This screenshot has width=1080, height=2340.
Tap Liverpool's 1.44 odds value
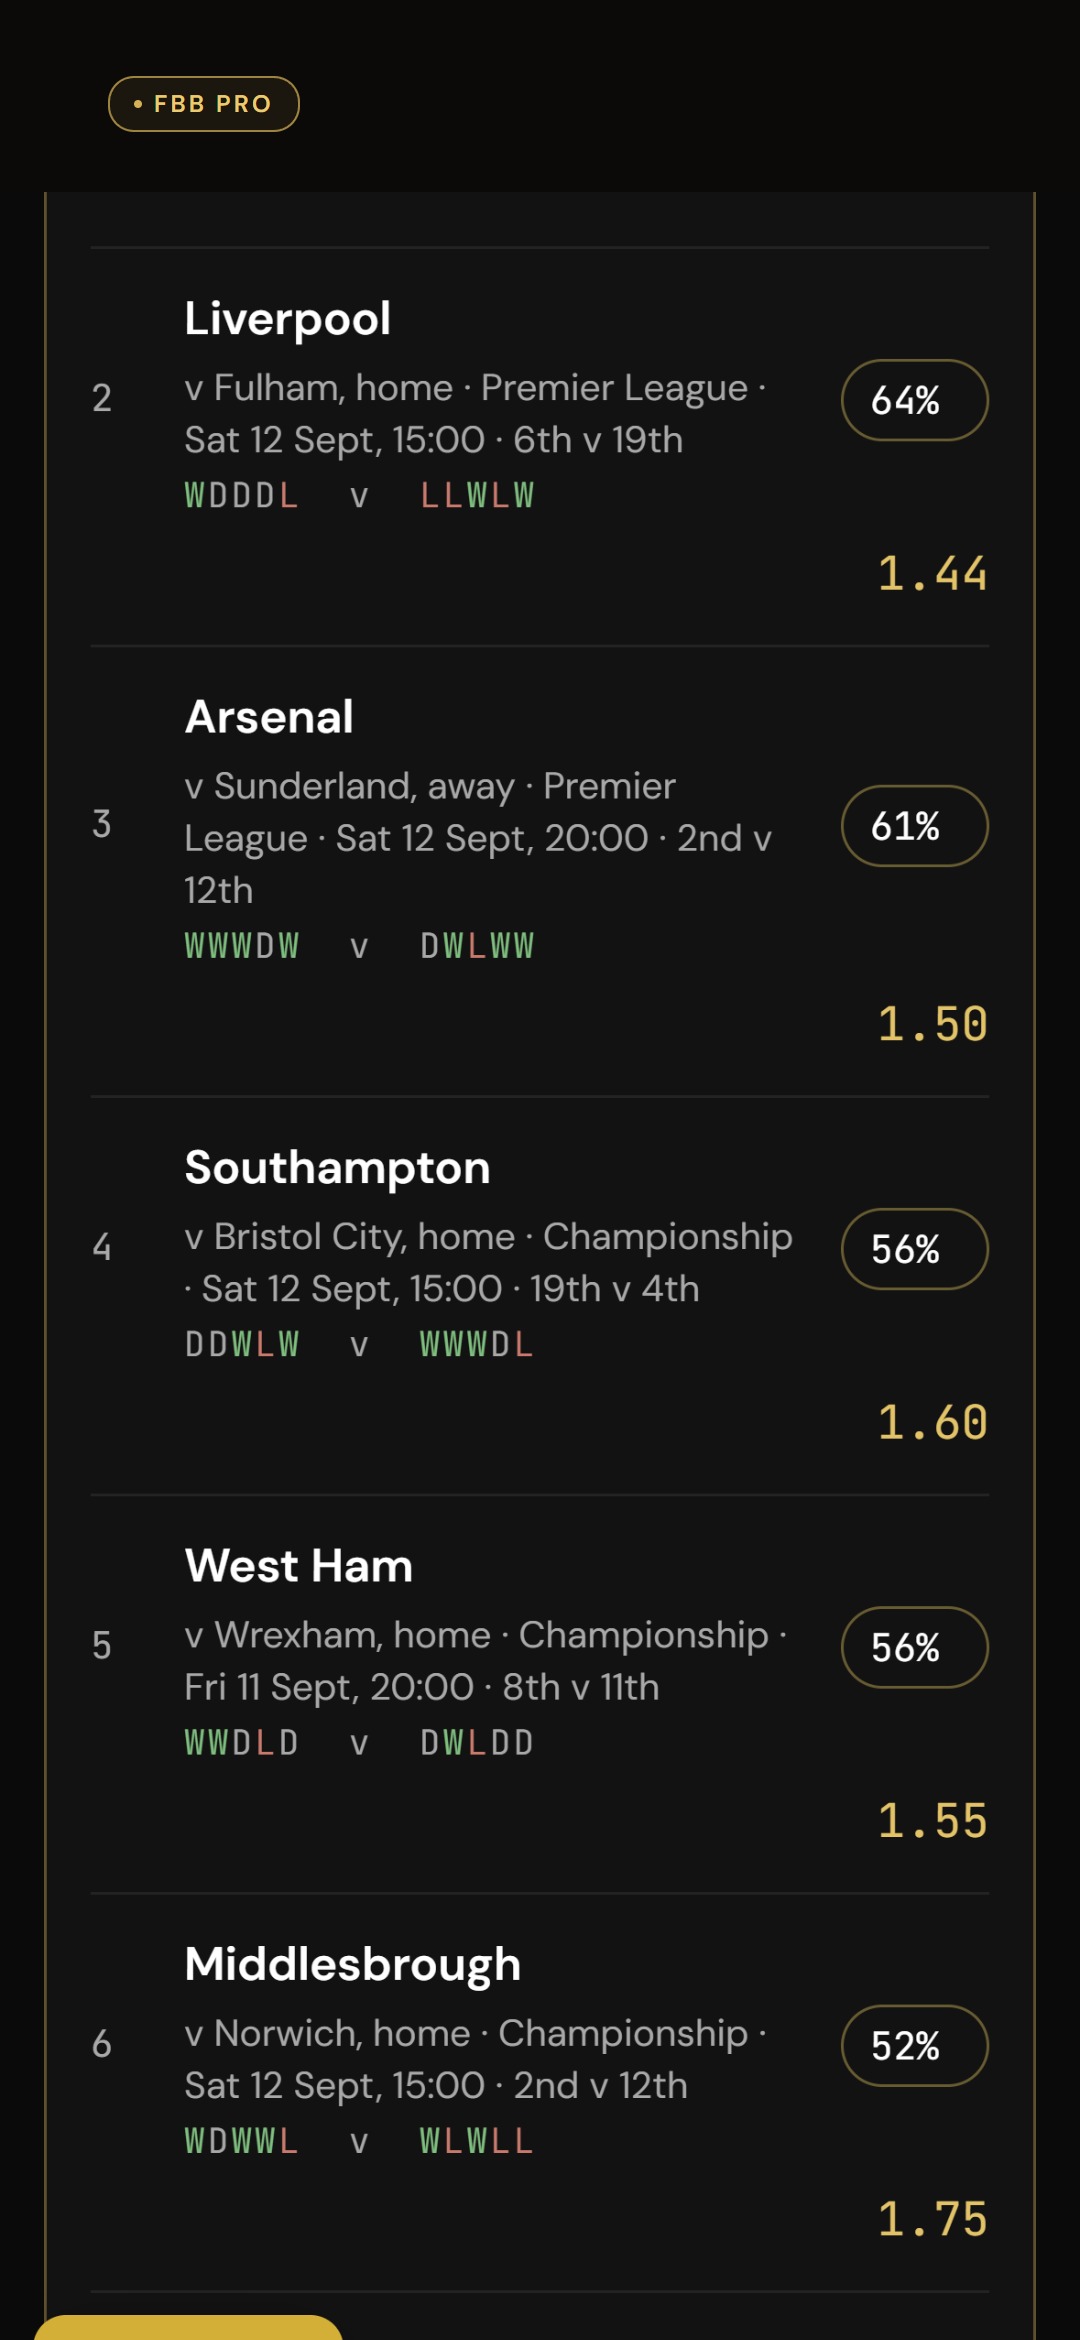tap(932, 574)
